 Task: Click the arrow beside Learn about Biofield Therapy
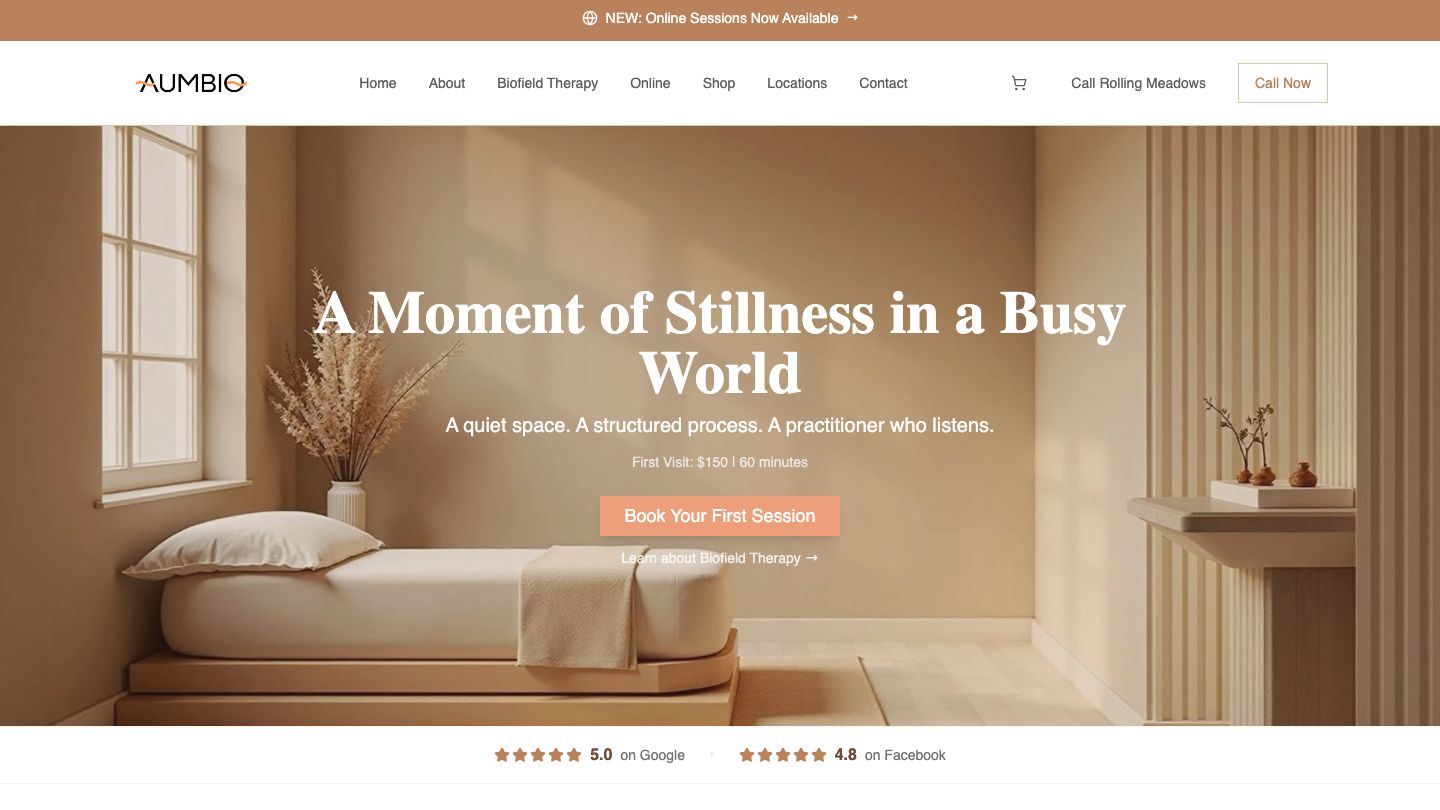(x=812, y=558)
